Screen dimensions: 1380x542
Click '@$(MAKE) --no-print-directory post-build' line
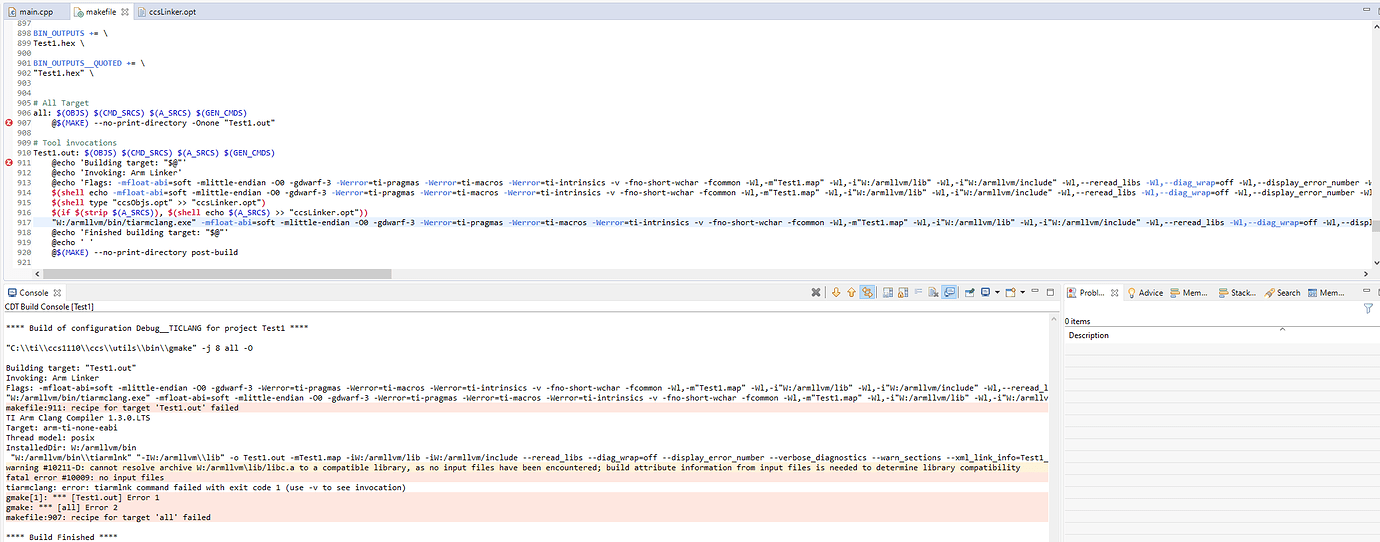point(145,252)
